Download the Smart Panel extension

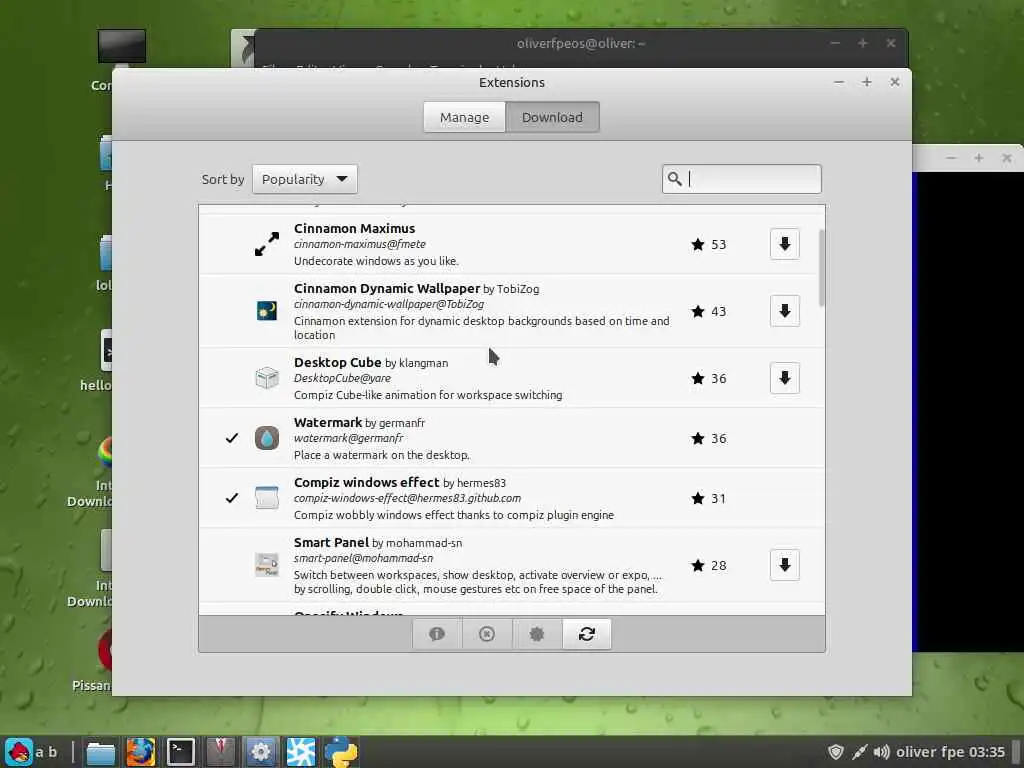(784, 565)
